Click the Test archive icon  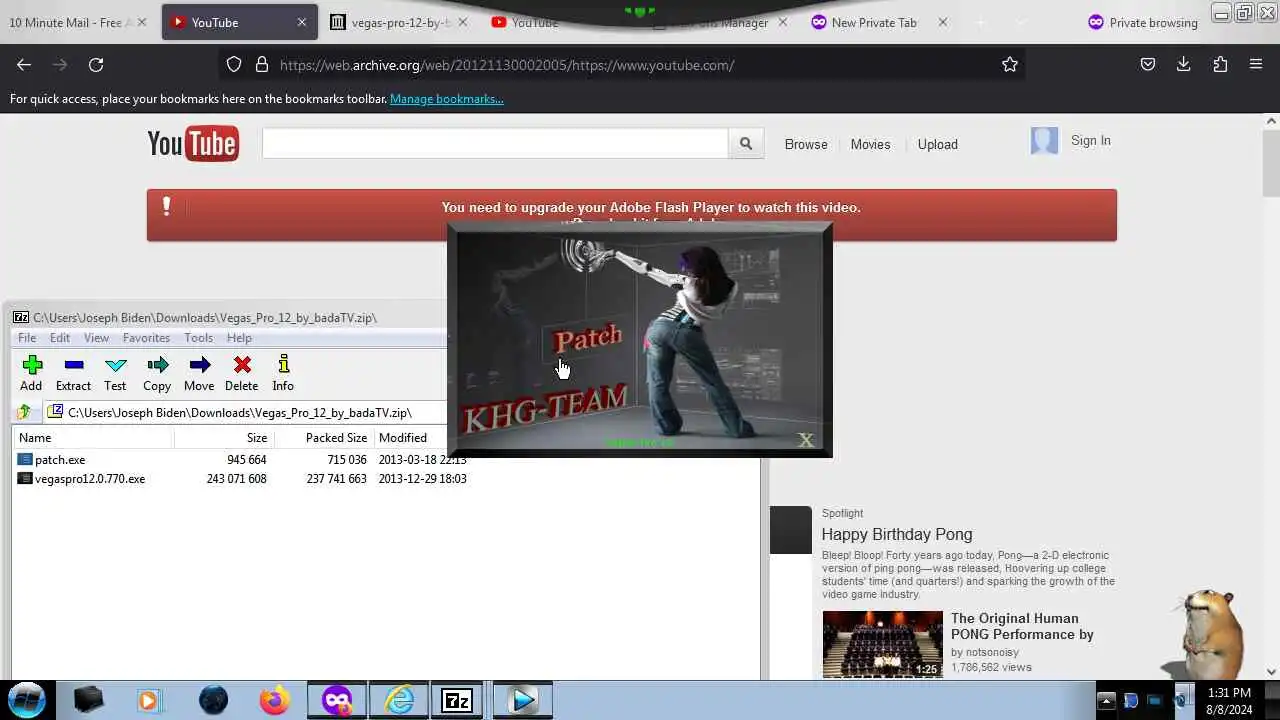115,373
